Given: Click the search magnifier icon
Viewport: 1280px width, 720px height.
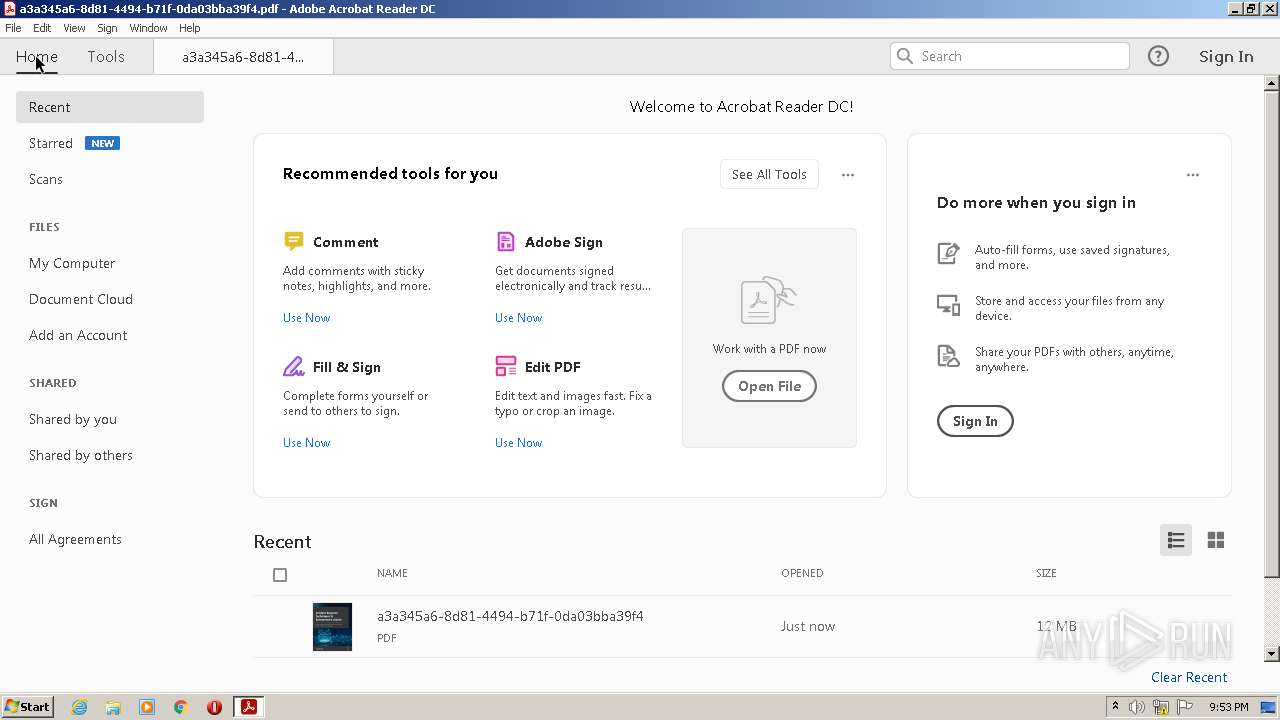Looking at the screenshot, I should 905,56.
